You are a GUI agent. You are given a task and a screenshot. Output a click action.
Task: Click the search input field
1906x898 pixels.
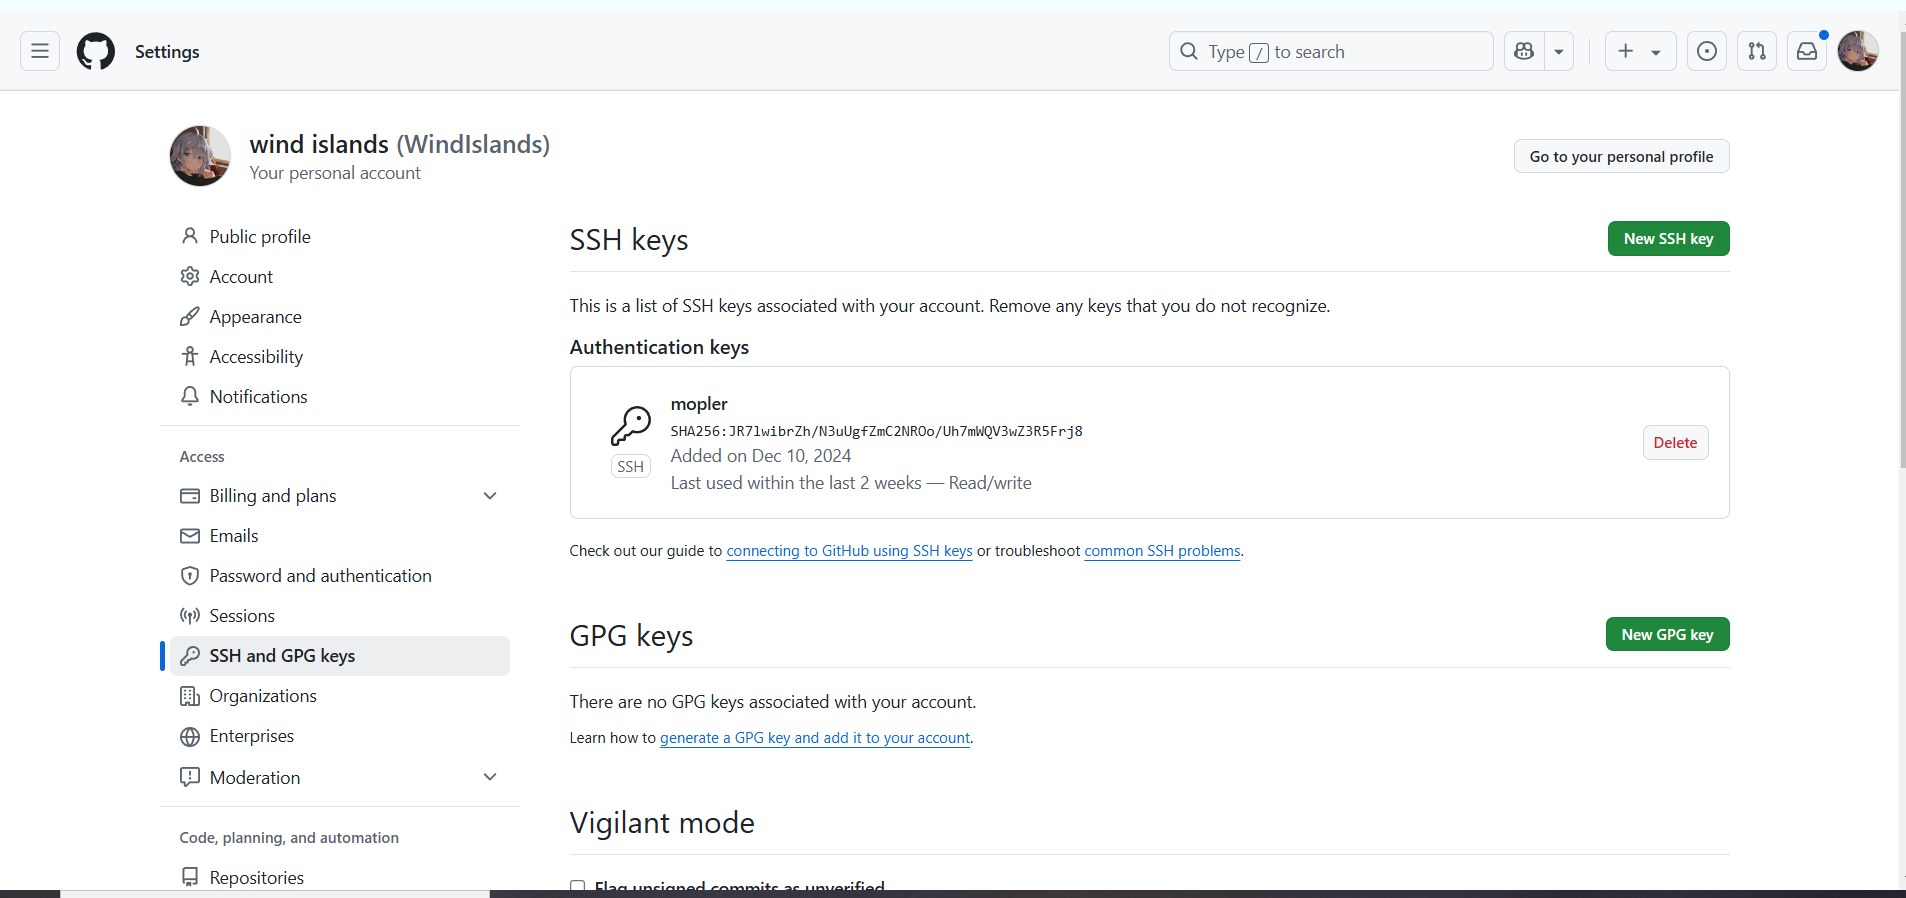(1330, 51)
